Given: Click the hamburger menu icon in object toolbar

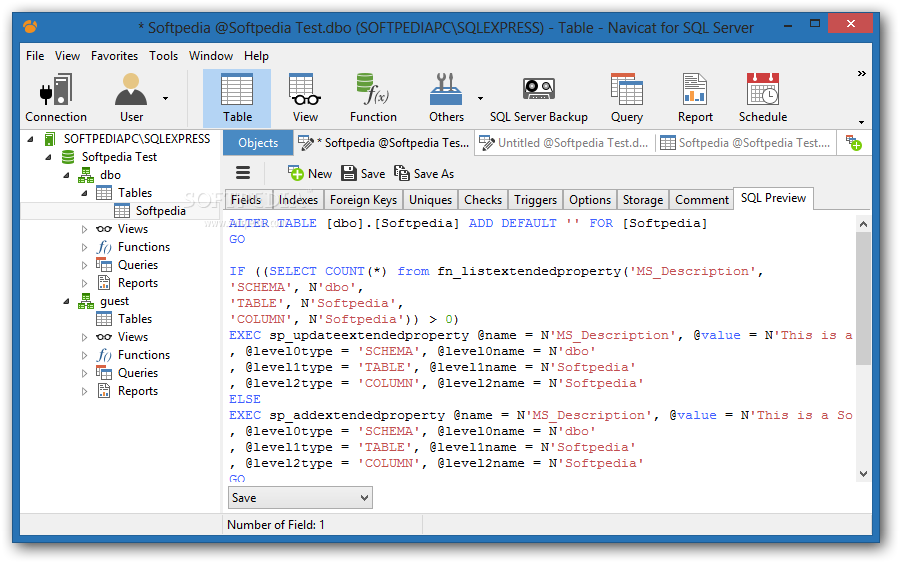Looking at the screenshot, I should point(243,173).
